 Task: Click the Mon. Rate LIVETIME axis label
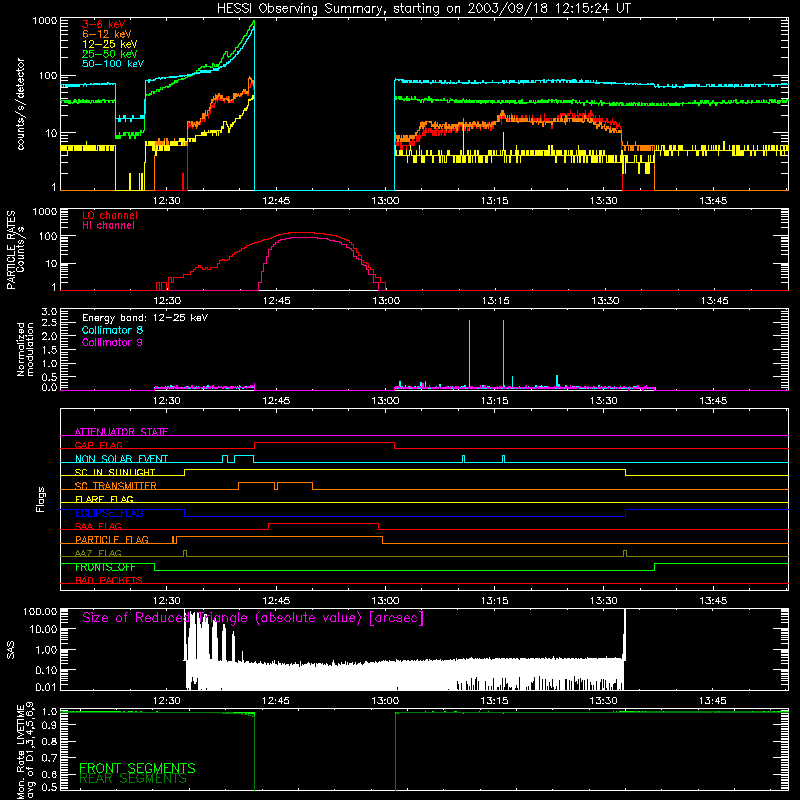pos(25,750)
